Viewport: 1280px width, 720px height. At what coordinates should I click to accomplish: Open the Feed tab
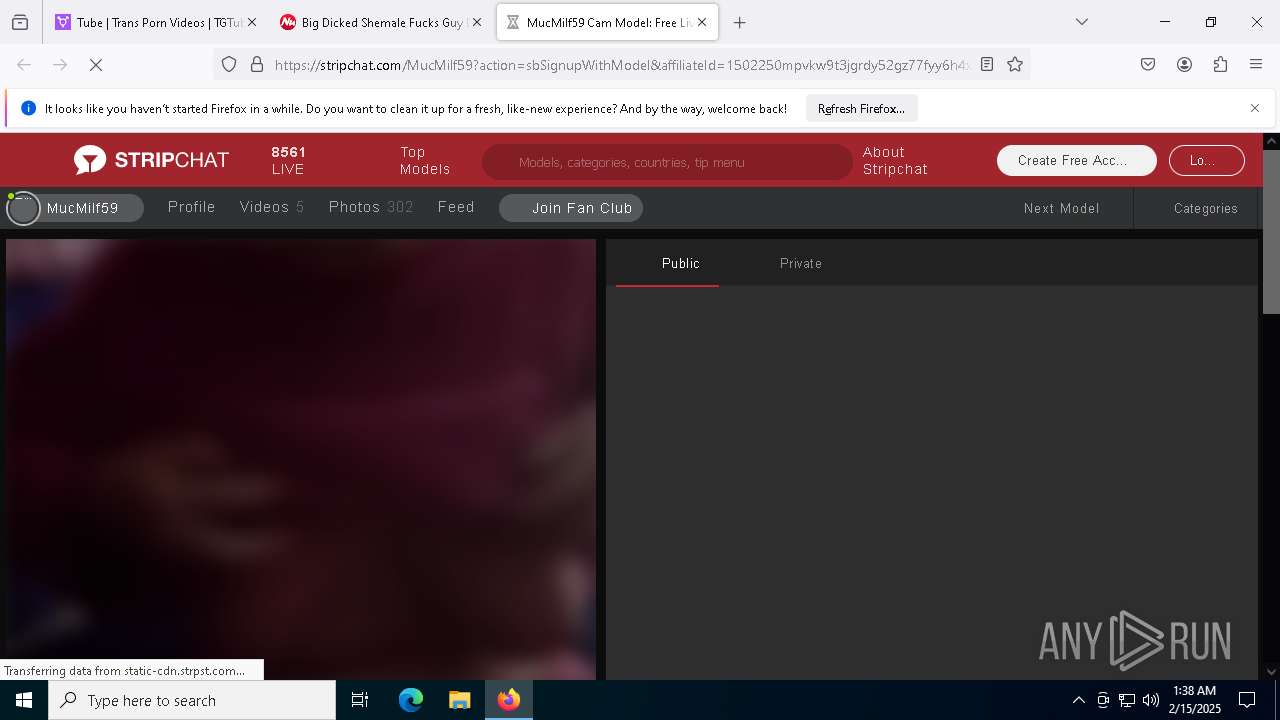pyautogui.click(x=456, y=207)
